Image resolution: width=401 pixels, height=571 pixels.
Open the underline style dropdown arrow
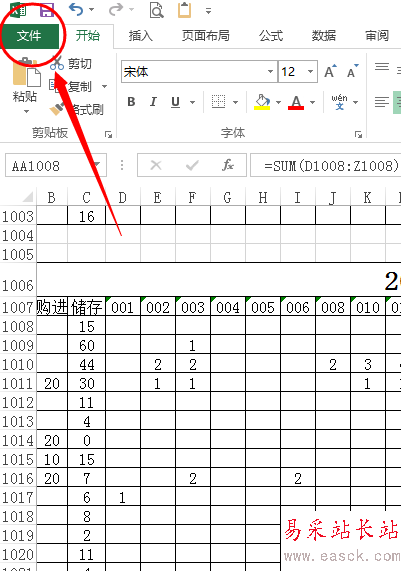click(x=192, y=102)
